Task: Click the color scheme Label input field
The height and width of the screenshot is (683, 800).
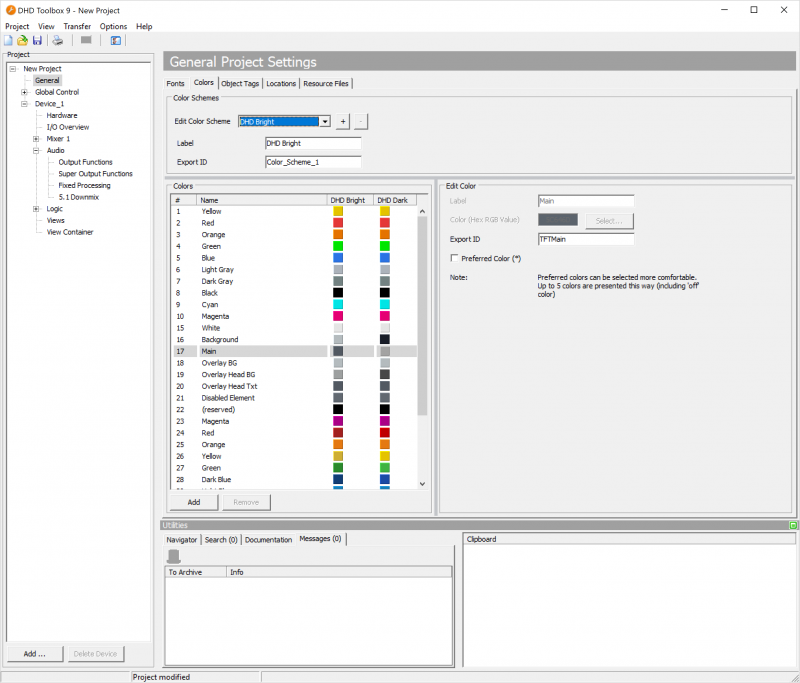Action: [313, 143]
